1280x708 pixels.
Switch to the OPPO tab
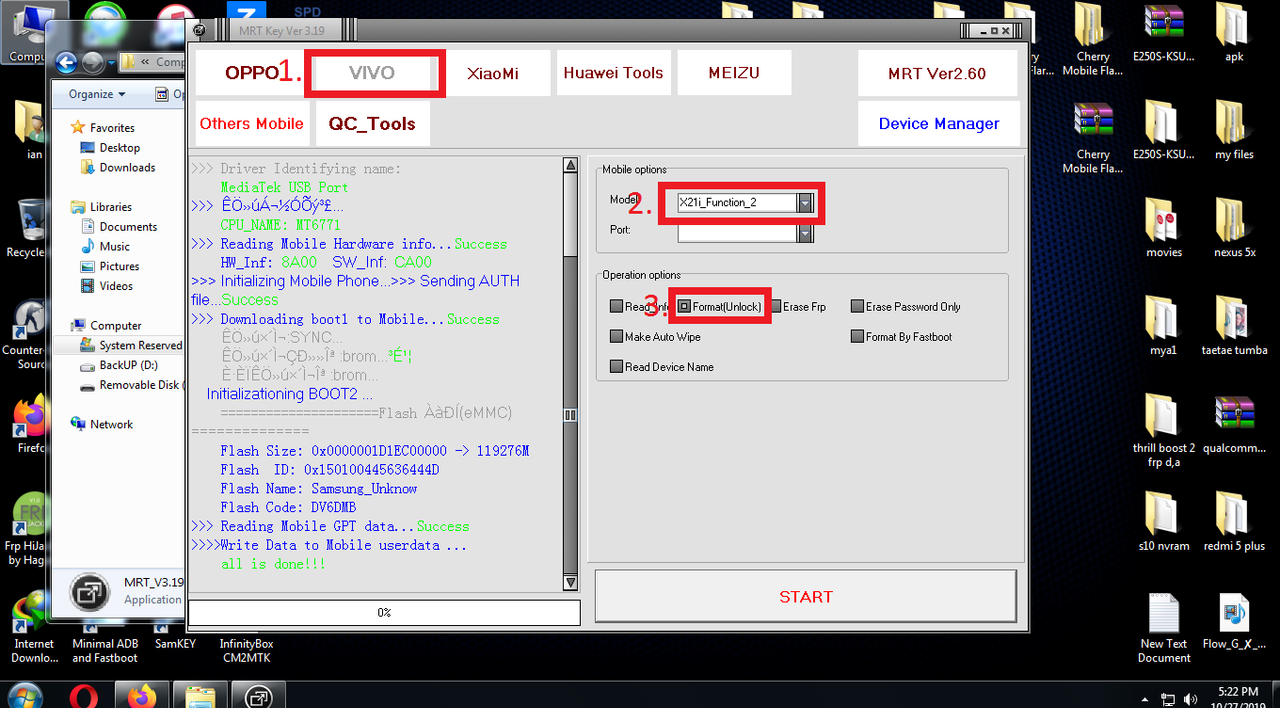251,73
